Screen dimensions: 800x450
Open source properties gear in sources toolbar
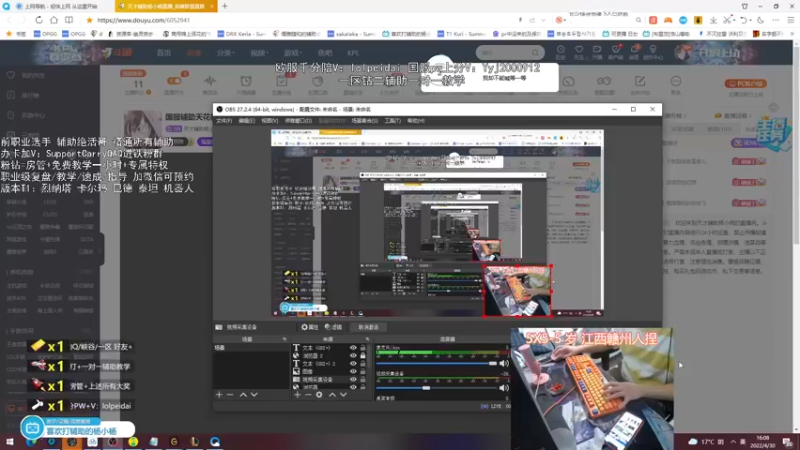point(319,394)
